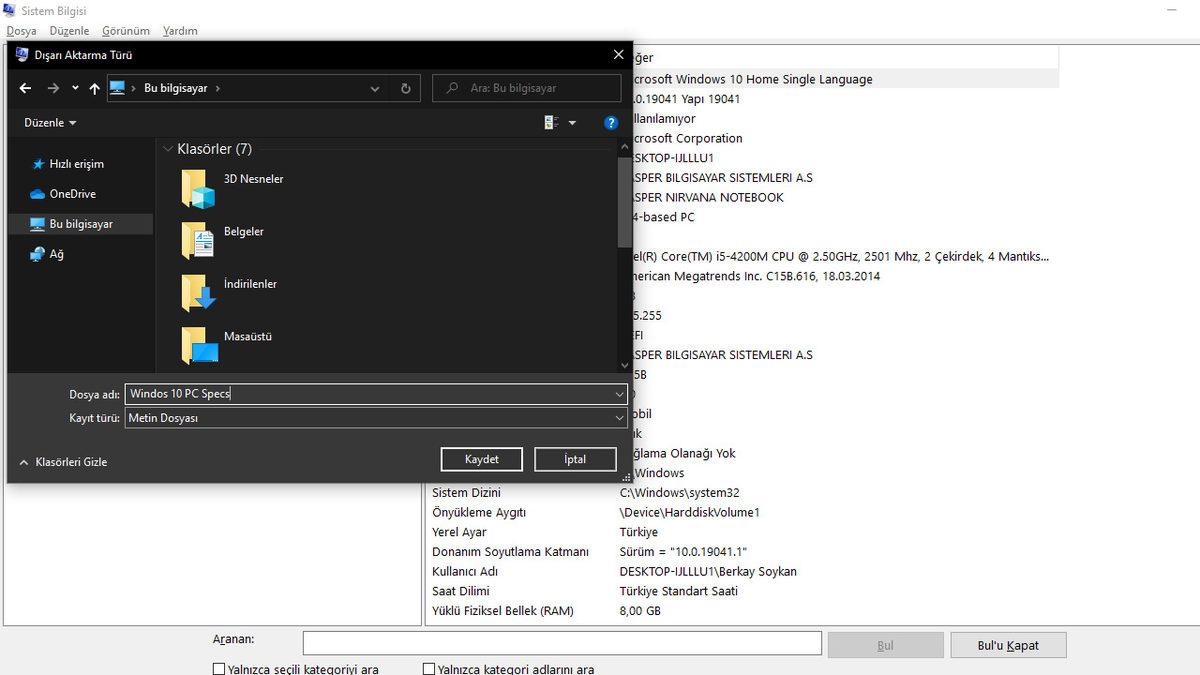Open the Dosya menu
The height and width of the screenshot is (675, 1200).
point(21,31)
